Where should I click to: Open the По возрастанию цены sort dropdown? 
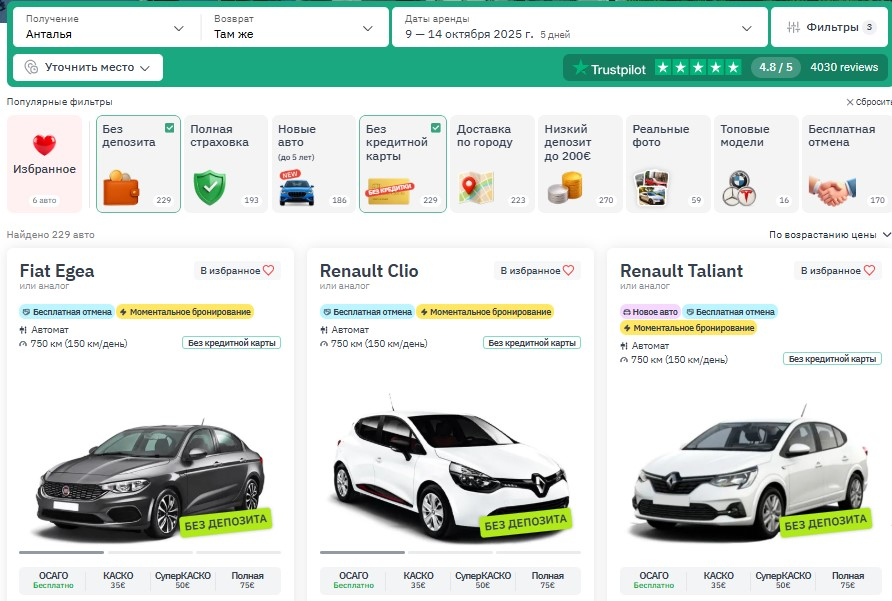[829, 235]
